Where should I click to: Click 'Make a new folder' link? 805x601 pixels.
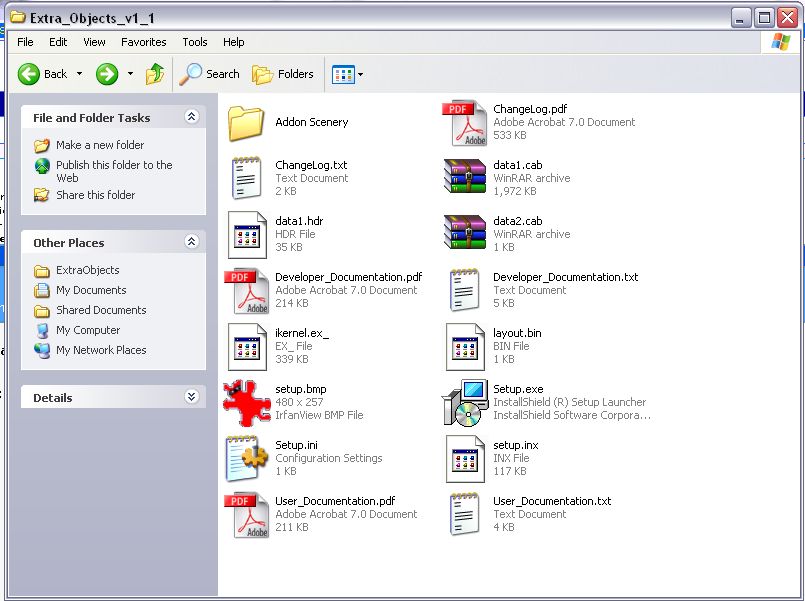coord(99,145)
